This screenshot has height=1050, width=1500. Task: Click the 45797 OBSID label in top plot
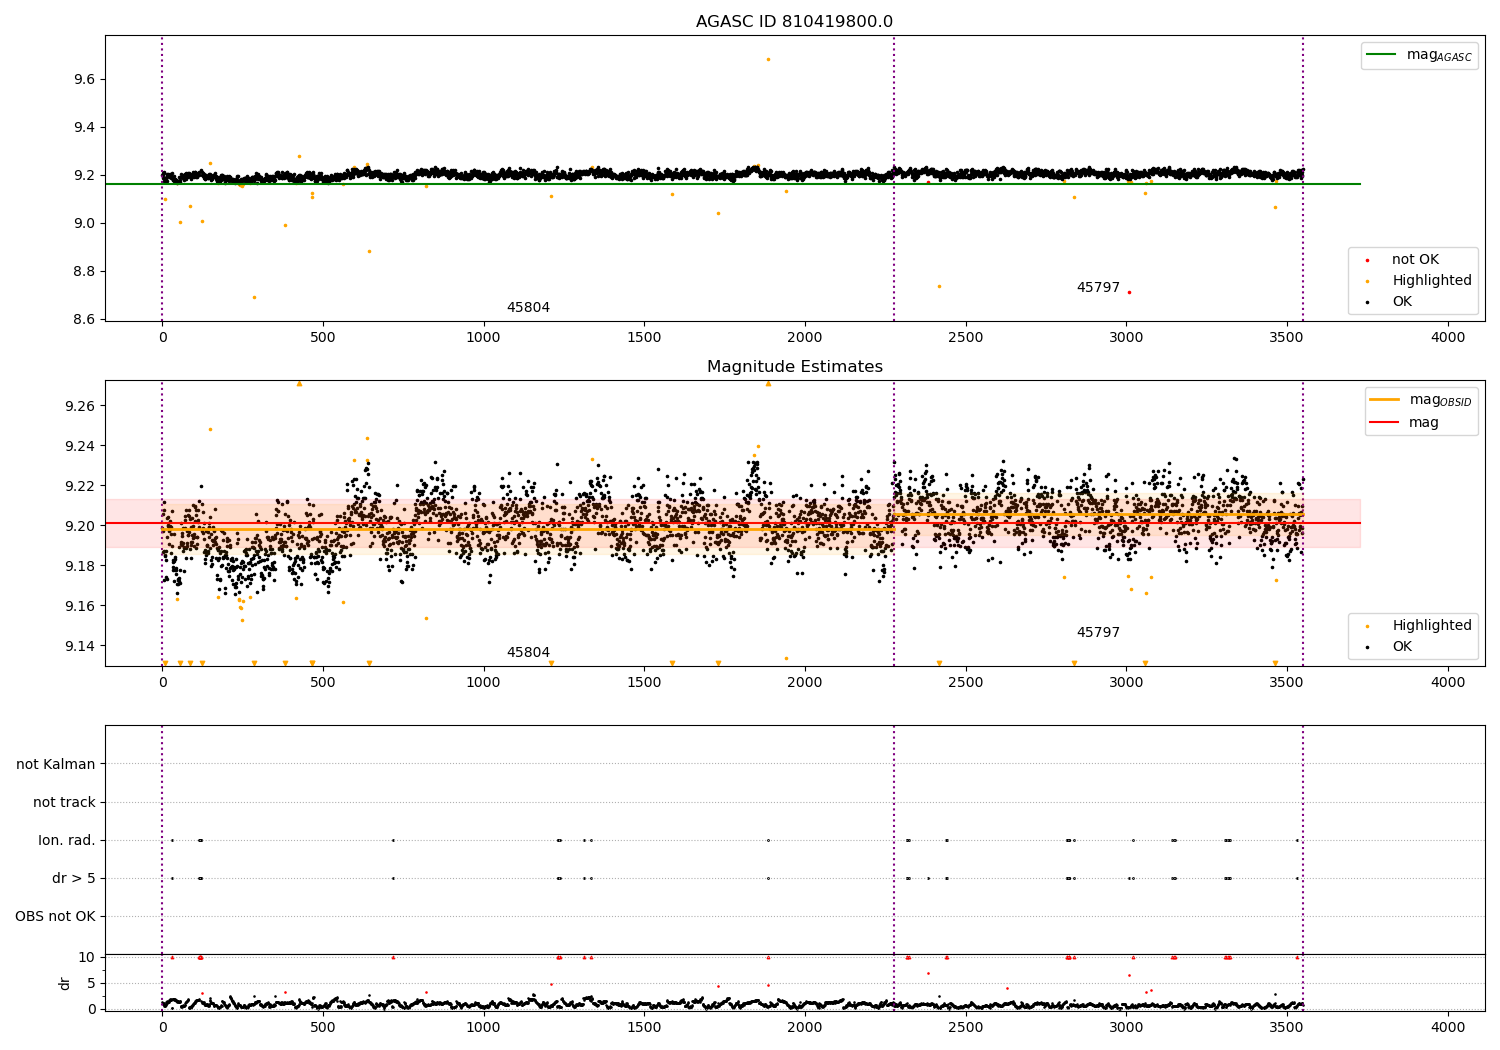click(x=1098, y=288)
